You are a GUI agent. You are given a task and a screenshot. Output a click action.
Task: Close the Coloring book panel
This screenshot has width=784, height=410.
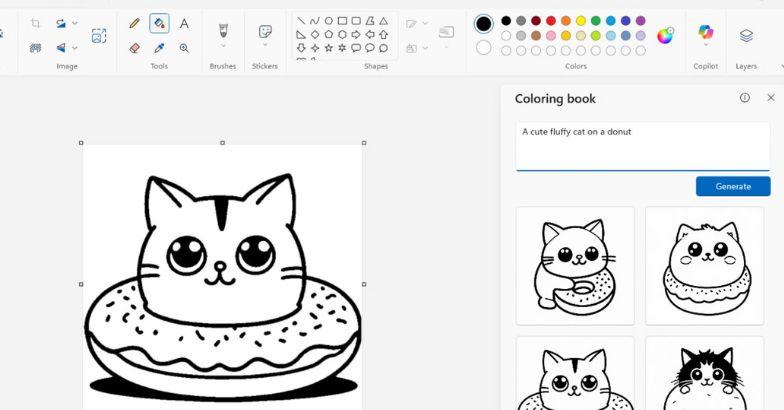click(770, 98)
